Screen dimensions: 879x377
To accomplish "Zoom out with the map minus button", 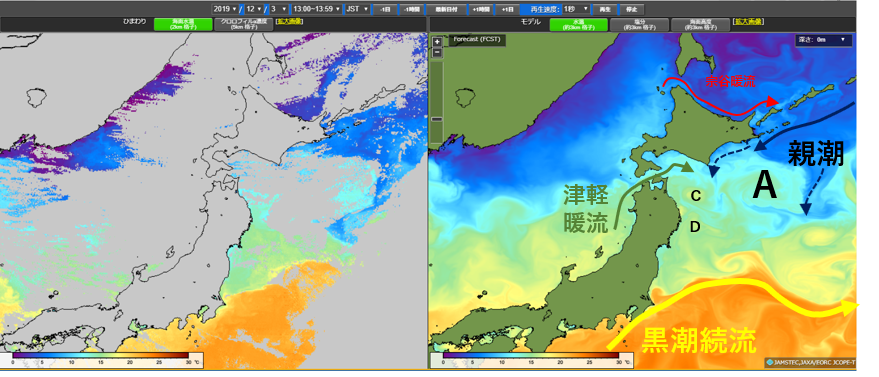I will [438, 53].
